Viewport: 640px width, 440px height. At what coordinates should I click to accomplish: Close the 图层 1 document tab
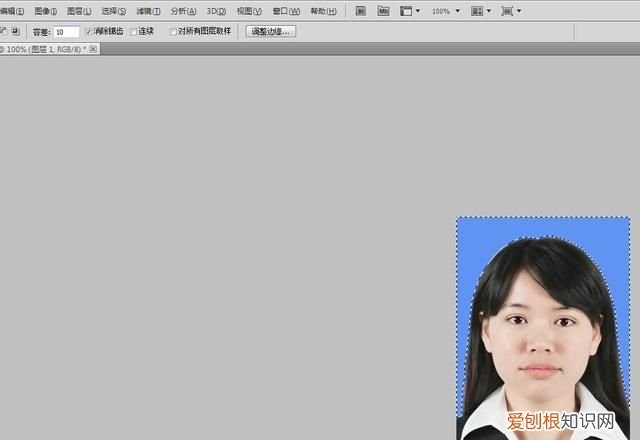[93, 49]
